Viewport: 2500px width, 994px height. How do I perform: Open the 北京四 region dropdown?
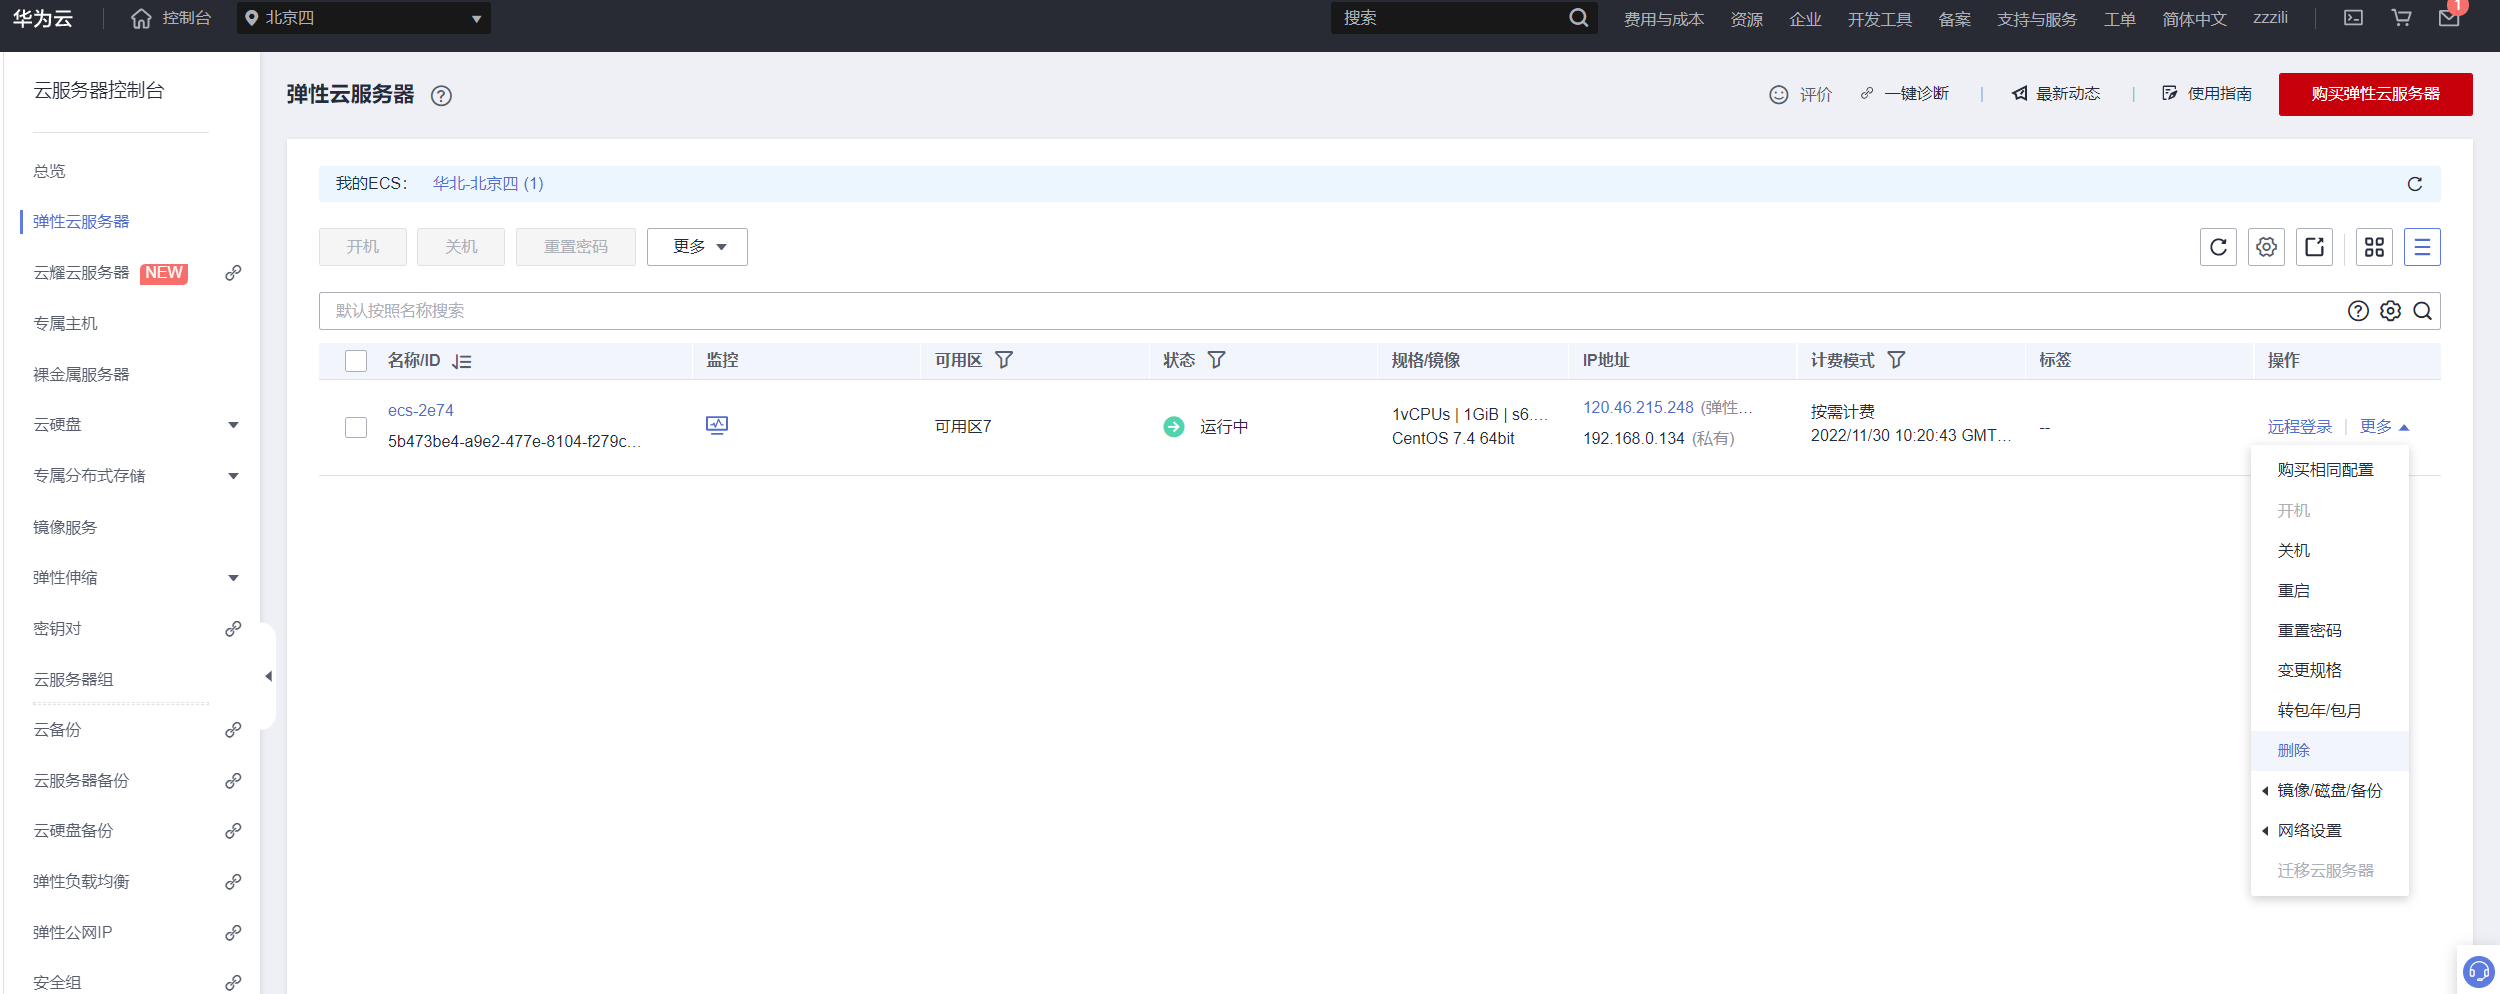[x=364, y=18]
